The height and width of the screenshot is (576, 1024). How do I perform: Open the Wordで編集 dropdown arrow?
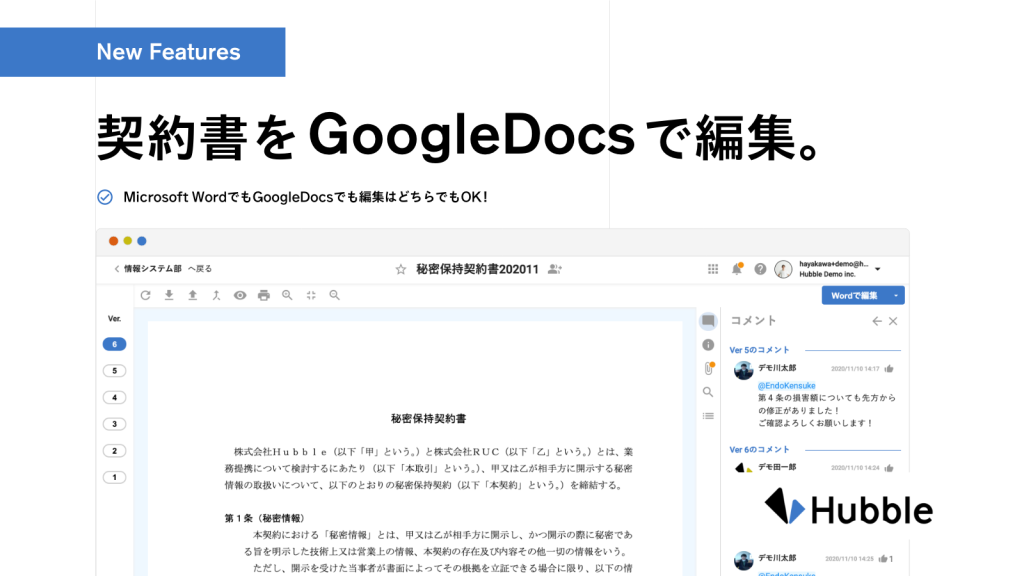(896, 295)
